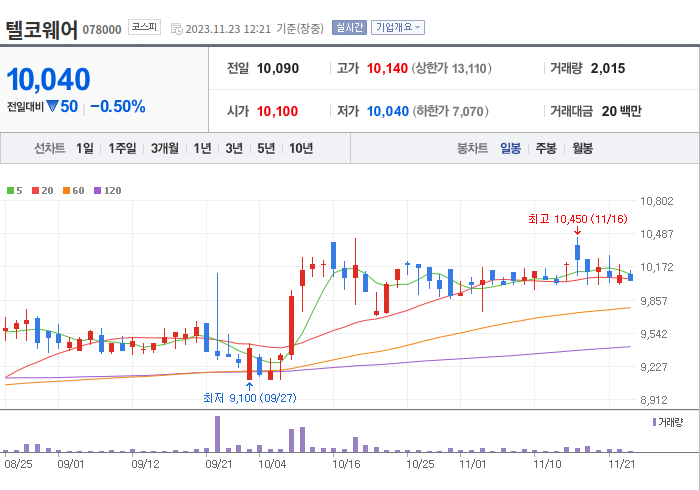Click the 8,912 price axis label
The height and width of the screenshot is (490, 700).
[x=654, y=400]
